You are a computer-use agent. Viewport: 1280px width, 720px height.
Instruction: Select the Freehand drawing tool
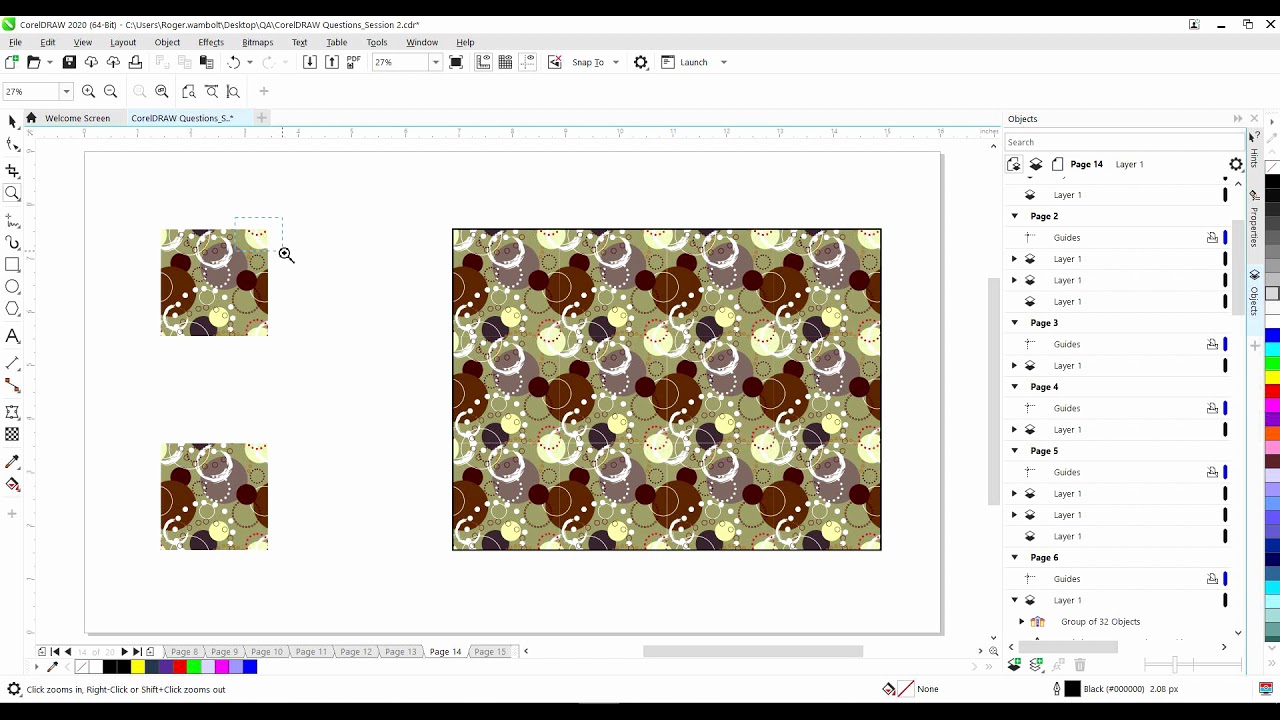(12, 221)
